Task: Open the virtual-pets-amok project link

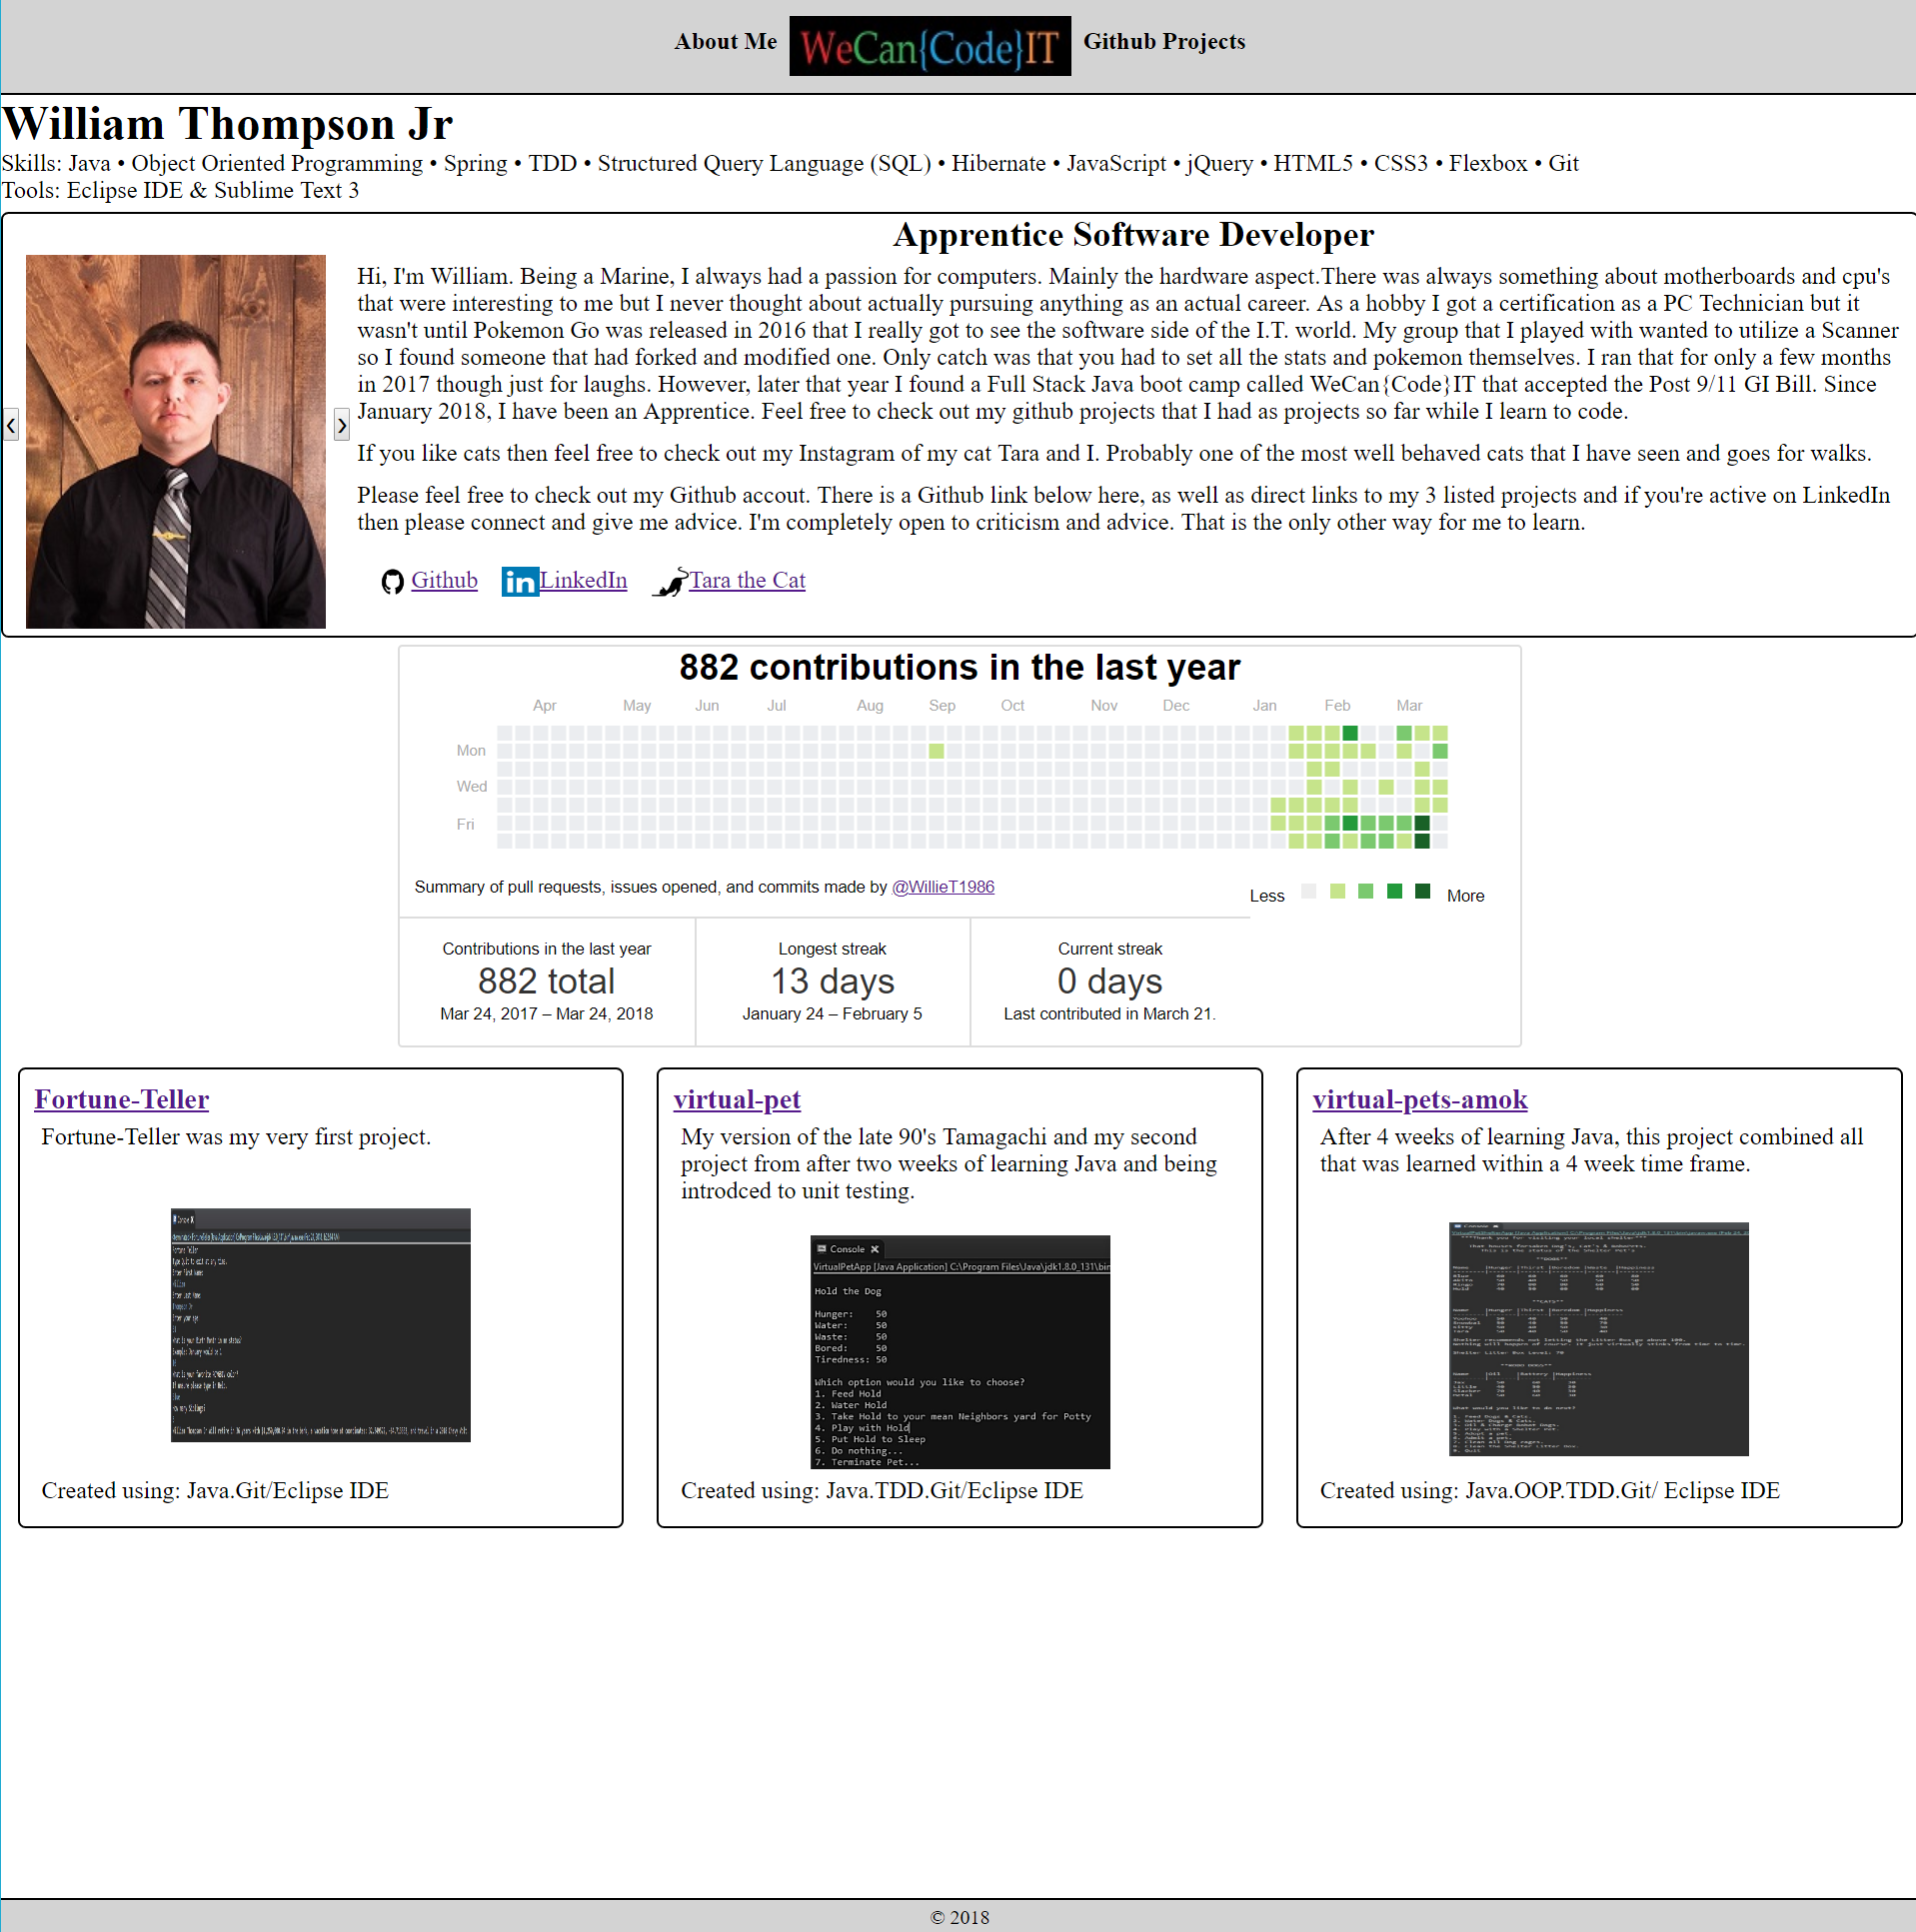Action: (1419, 1099)
